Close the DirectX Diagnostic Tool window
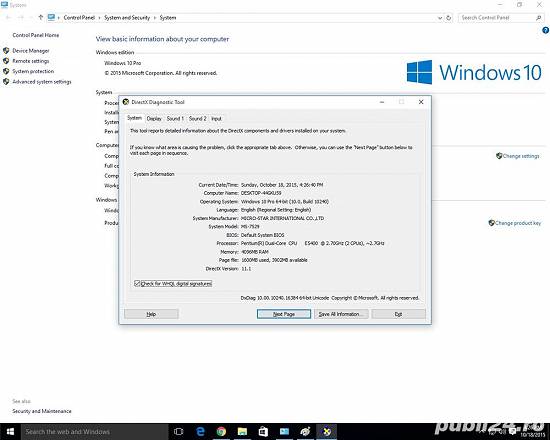Image resolution: width=550 pixels, height=440 pixels. coord(421,102)
